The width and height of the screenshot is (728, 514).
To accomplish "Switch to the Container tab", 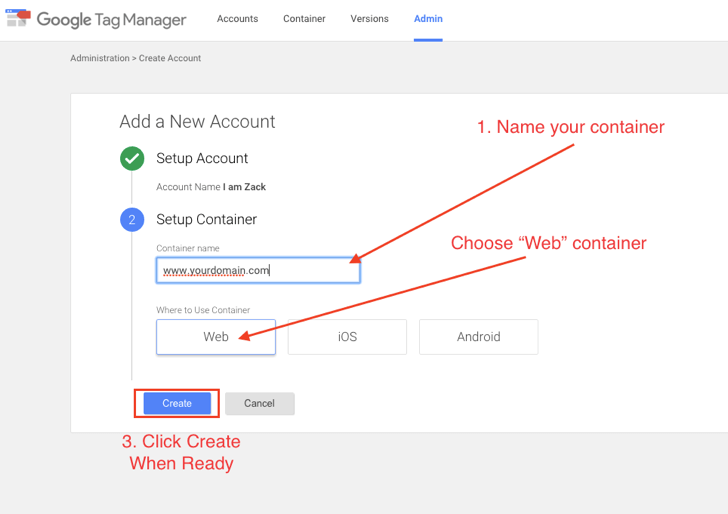I will coord(304,19).
